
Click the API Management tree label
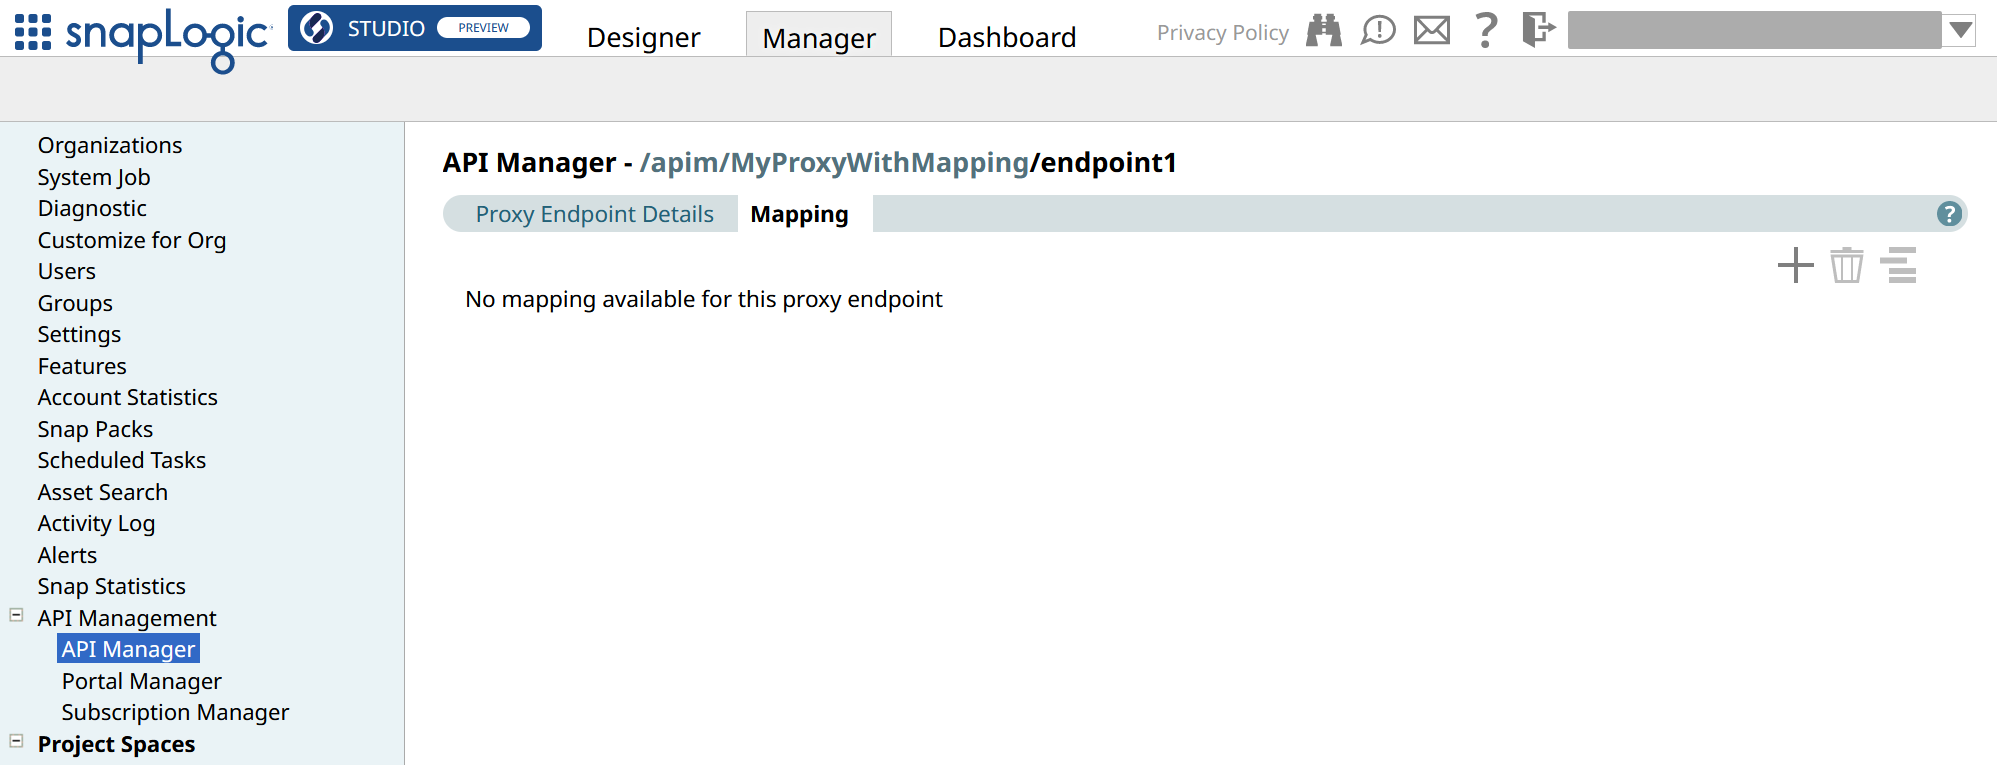[127, 618]
